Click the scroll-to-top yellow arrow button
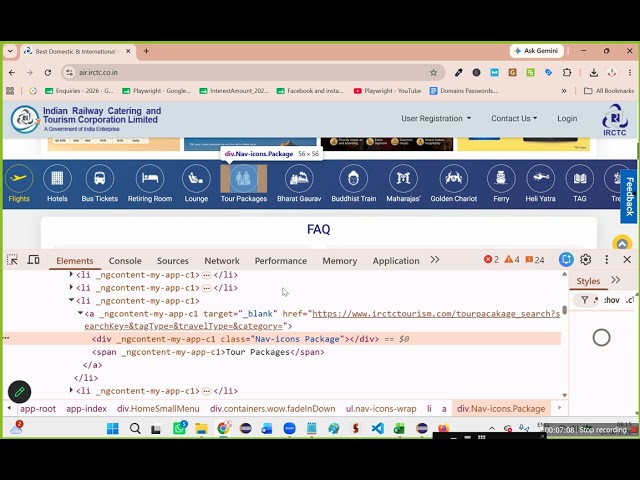Viewport: 640px width, 480px height. click(x=622, y=243)
